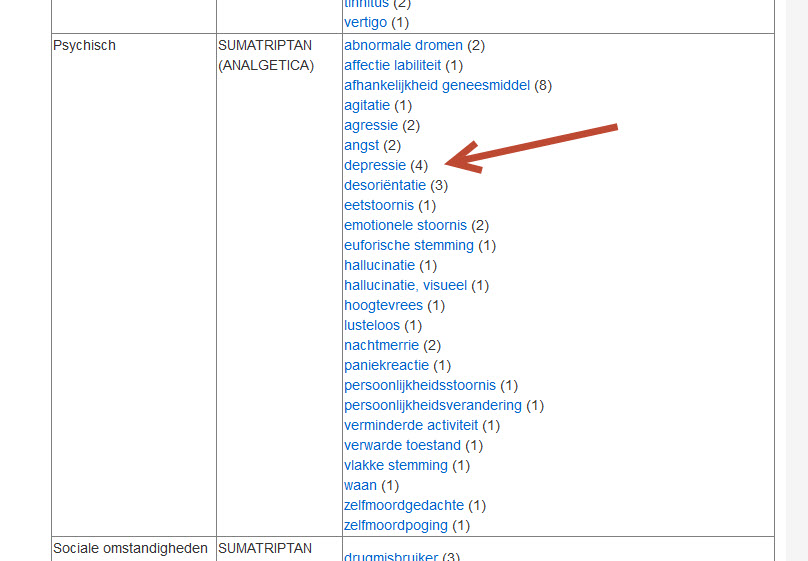The image size is (808, 561).
Task: Select 'emotionele stoornis' link
Action: click(405, 225)
